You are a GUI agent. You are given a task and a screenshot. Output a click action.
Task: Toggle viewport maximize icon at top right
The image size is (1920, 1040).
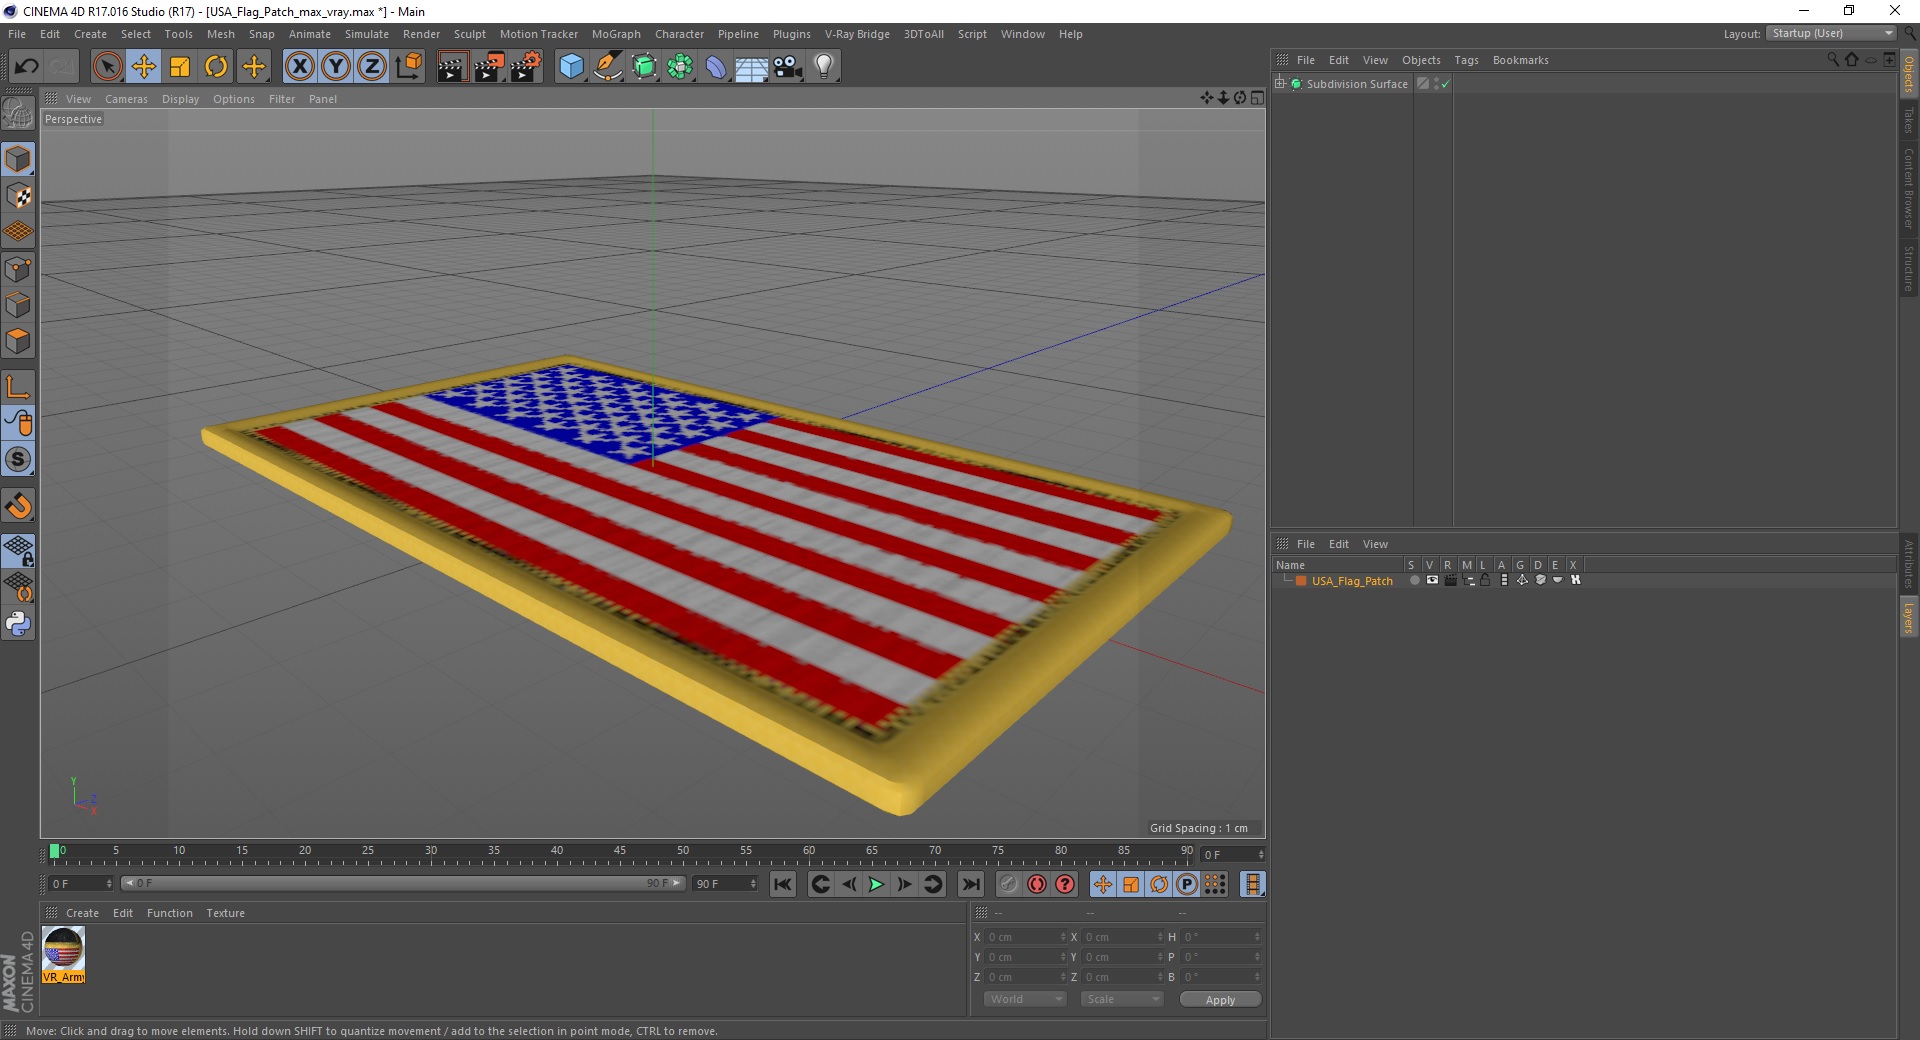click(x=1257, y=98)
